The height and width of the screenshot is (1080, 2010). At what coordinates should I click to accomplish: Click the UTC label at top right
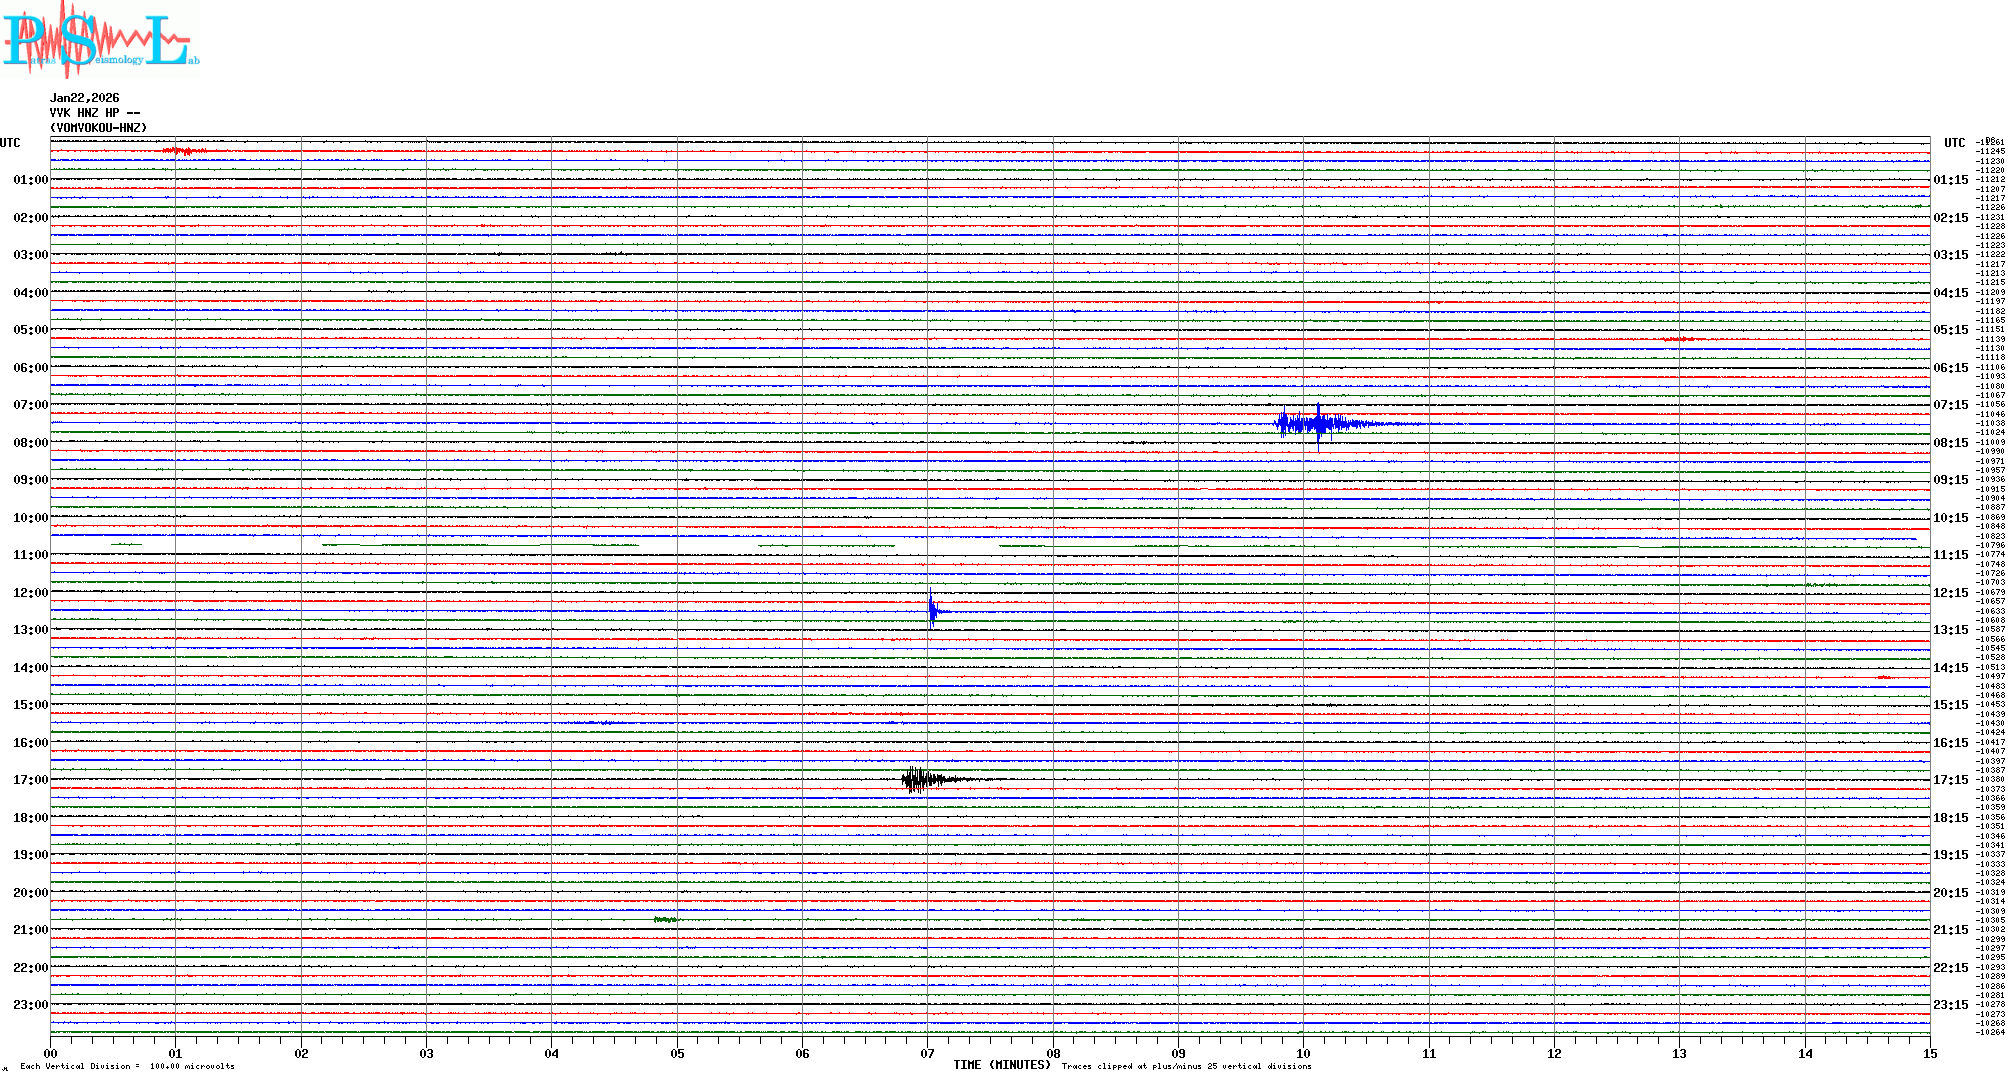[x=1954, y=143]
